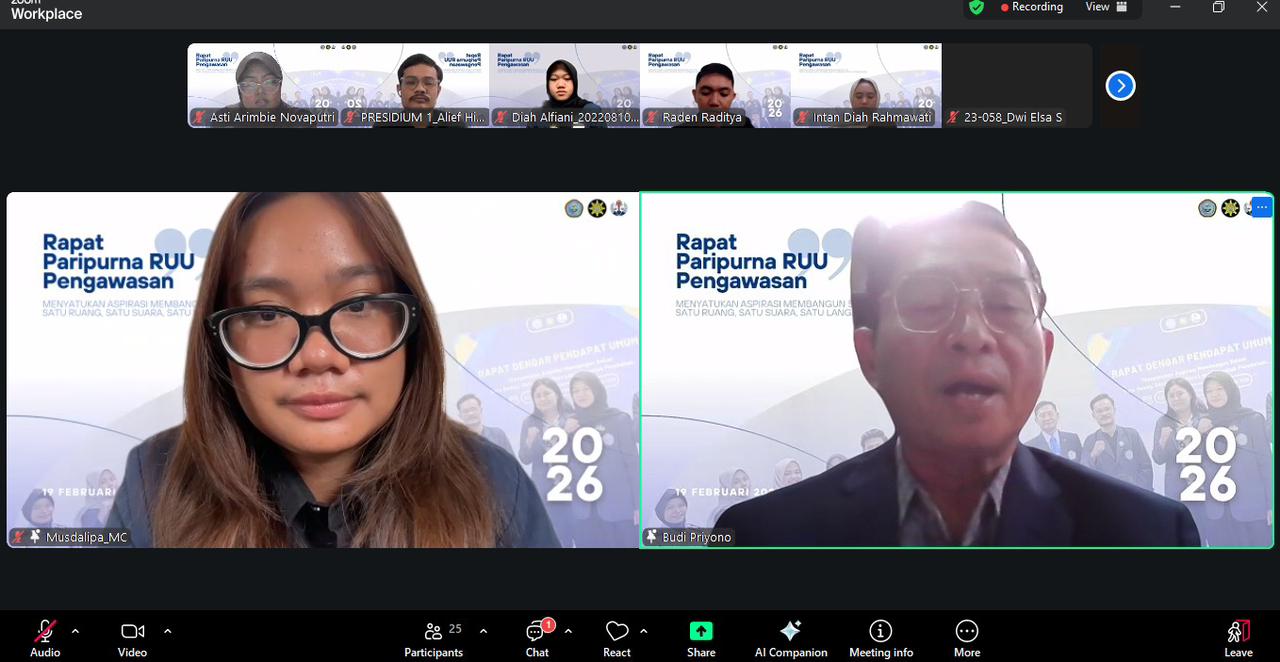Screen dimensions: 1280x662
Task: Open the View layout menu
Action: pos(1106,7)
